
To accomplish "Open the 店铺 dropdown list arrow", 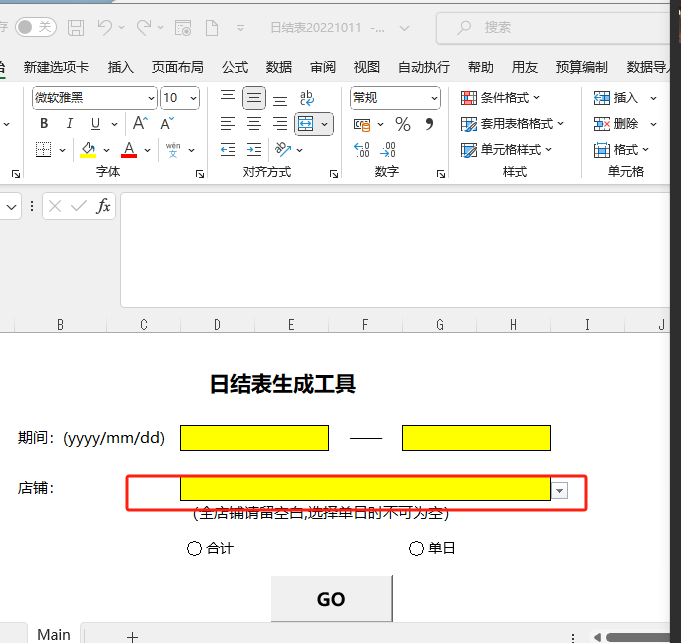I will 560,490.
